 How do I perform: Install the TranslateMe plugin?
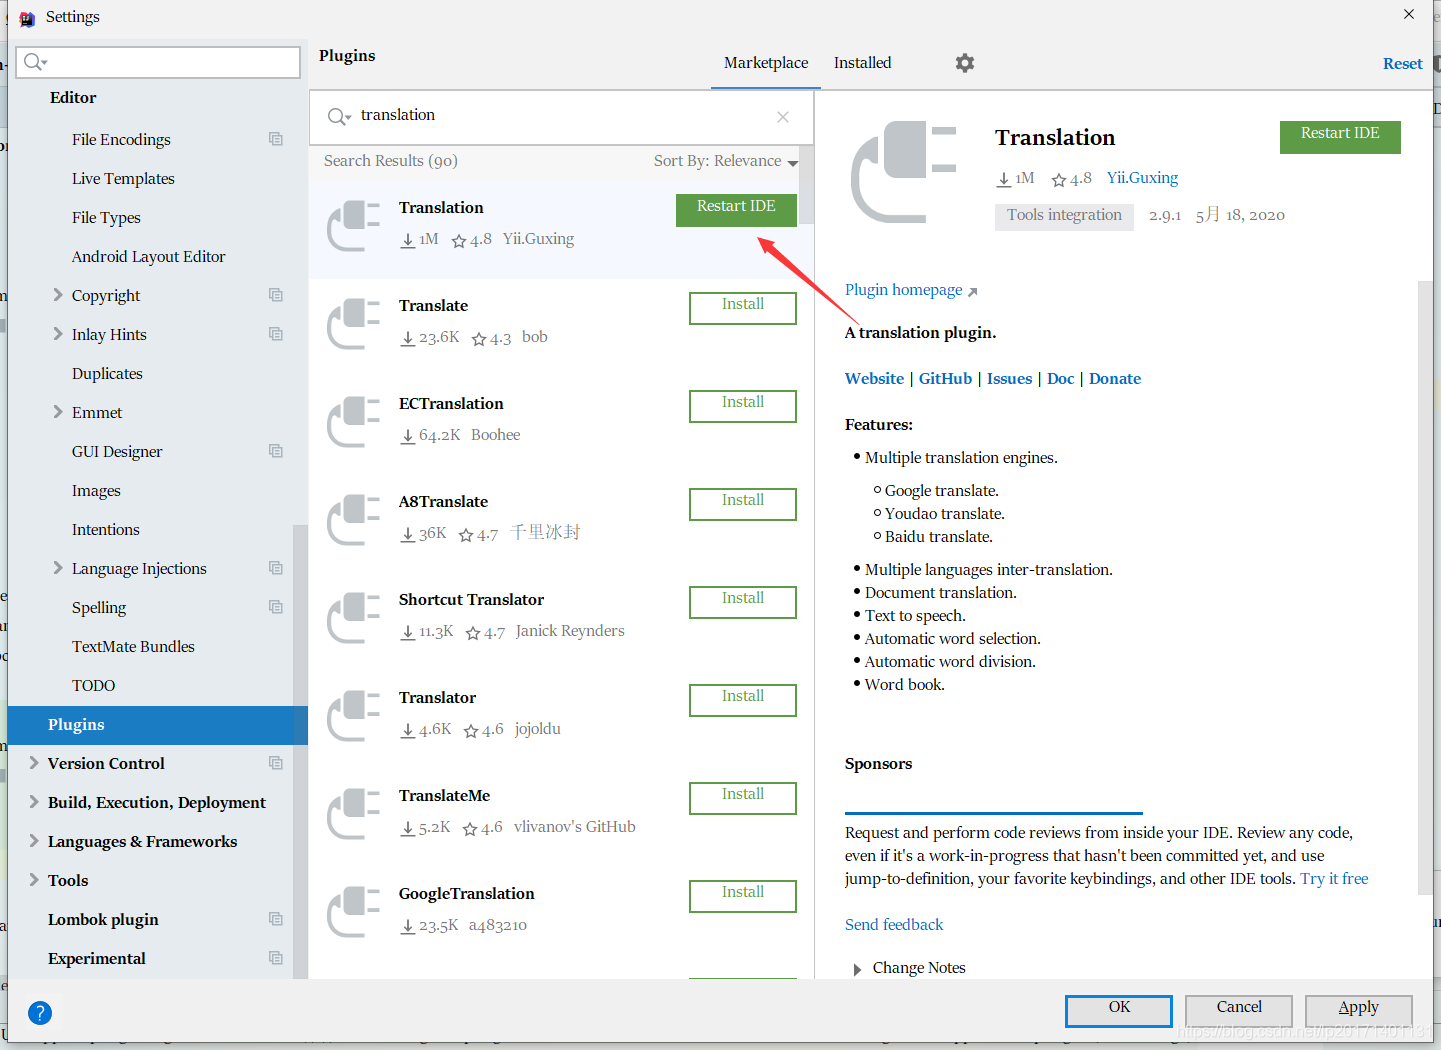click(743, 798)
